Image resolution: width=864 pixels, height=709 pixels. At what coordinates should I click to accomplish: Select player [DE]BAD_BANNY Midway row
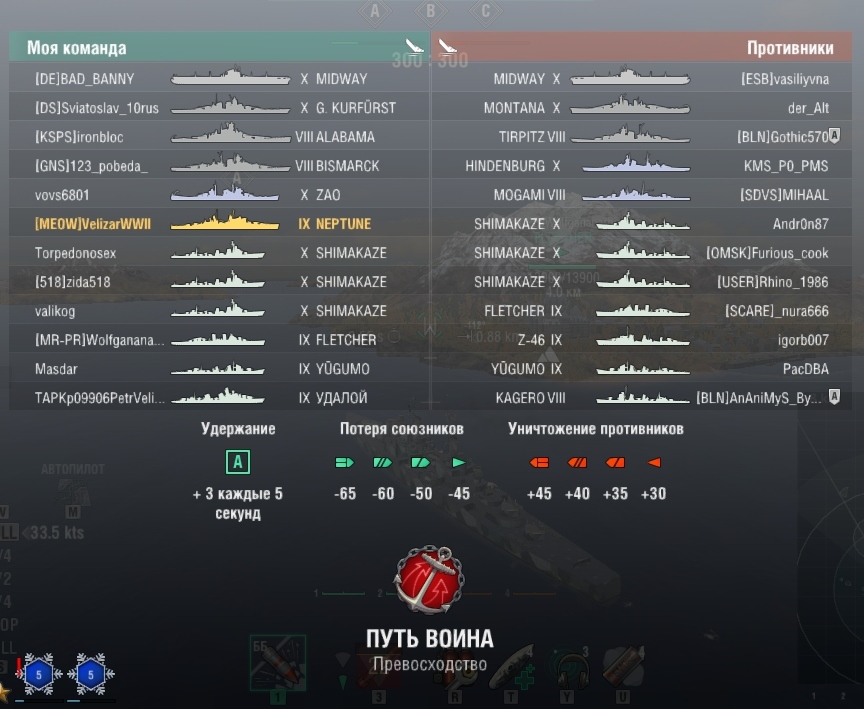[x=219, y=78]
